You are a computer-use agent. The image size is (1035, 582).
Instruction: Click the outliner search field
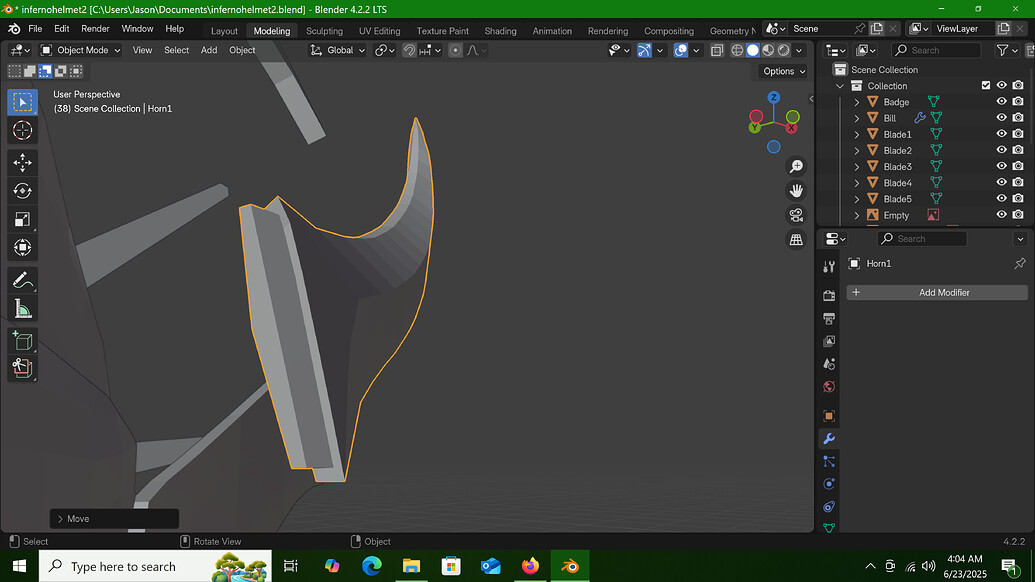[936, 50]
